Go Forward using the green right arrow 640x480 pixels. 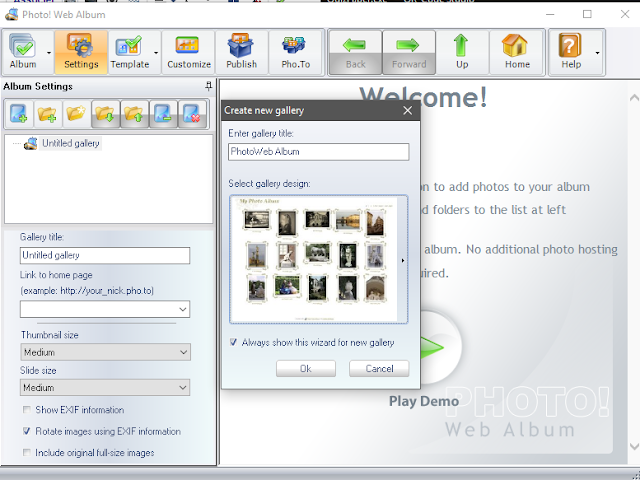[x=409, y=52]
